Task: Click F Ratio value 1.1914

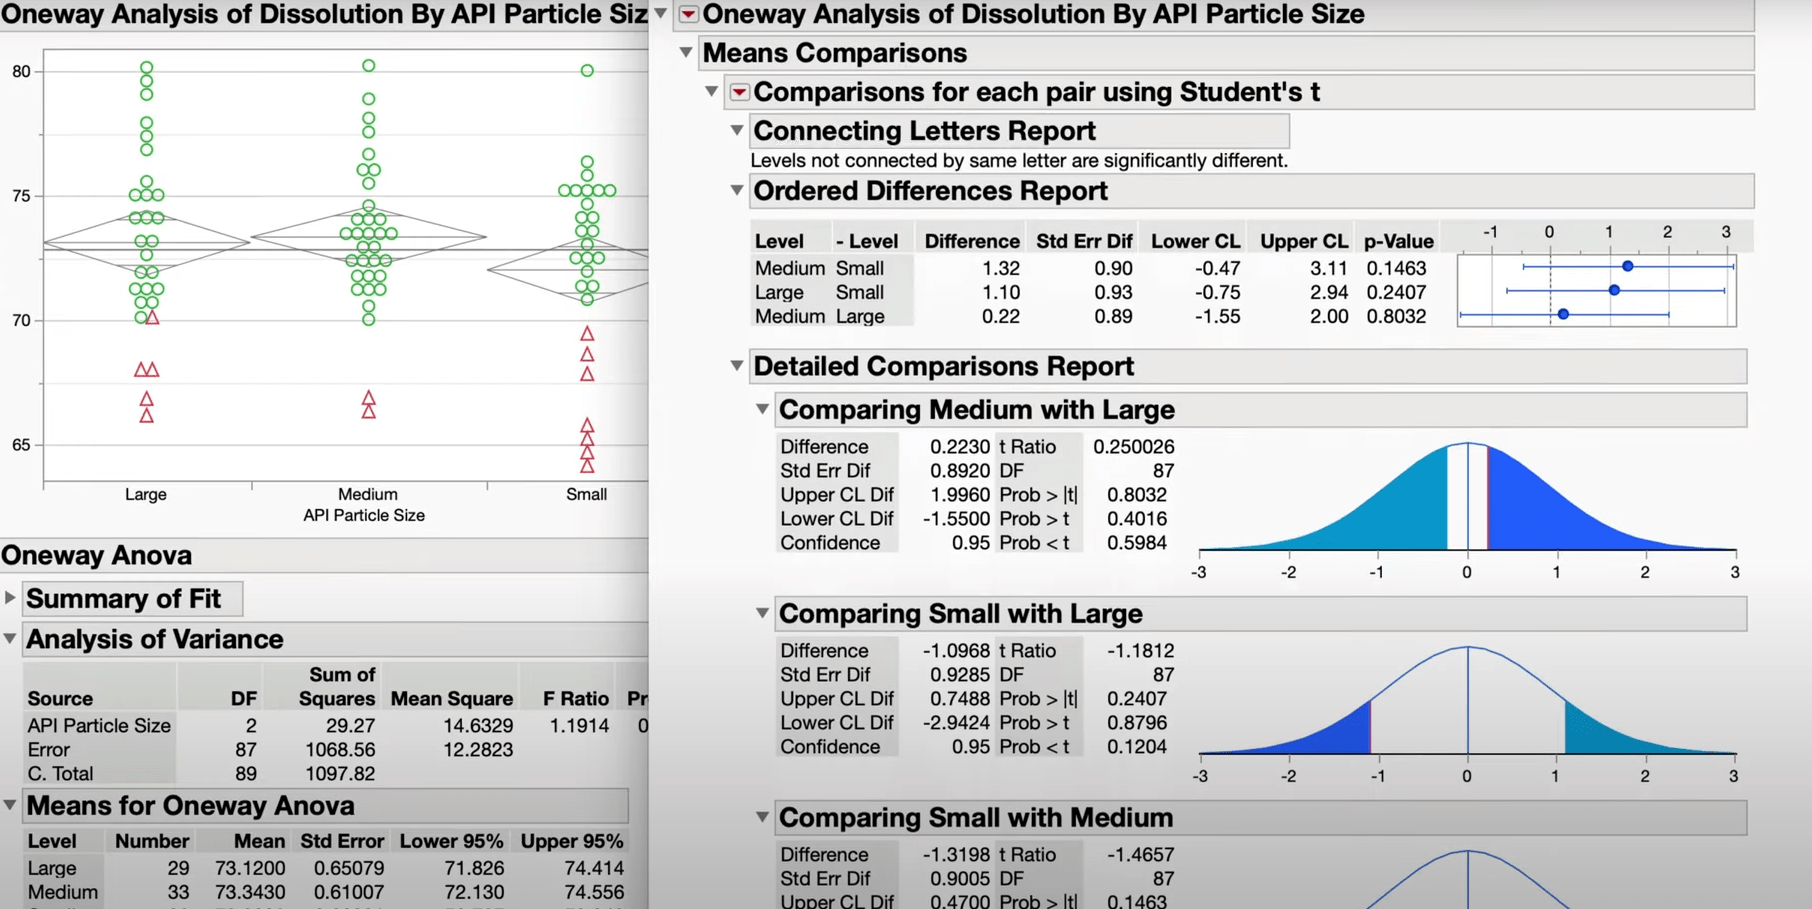Action: point(579,726)
